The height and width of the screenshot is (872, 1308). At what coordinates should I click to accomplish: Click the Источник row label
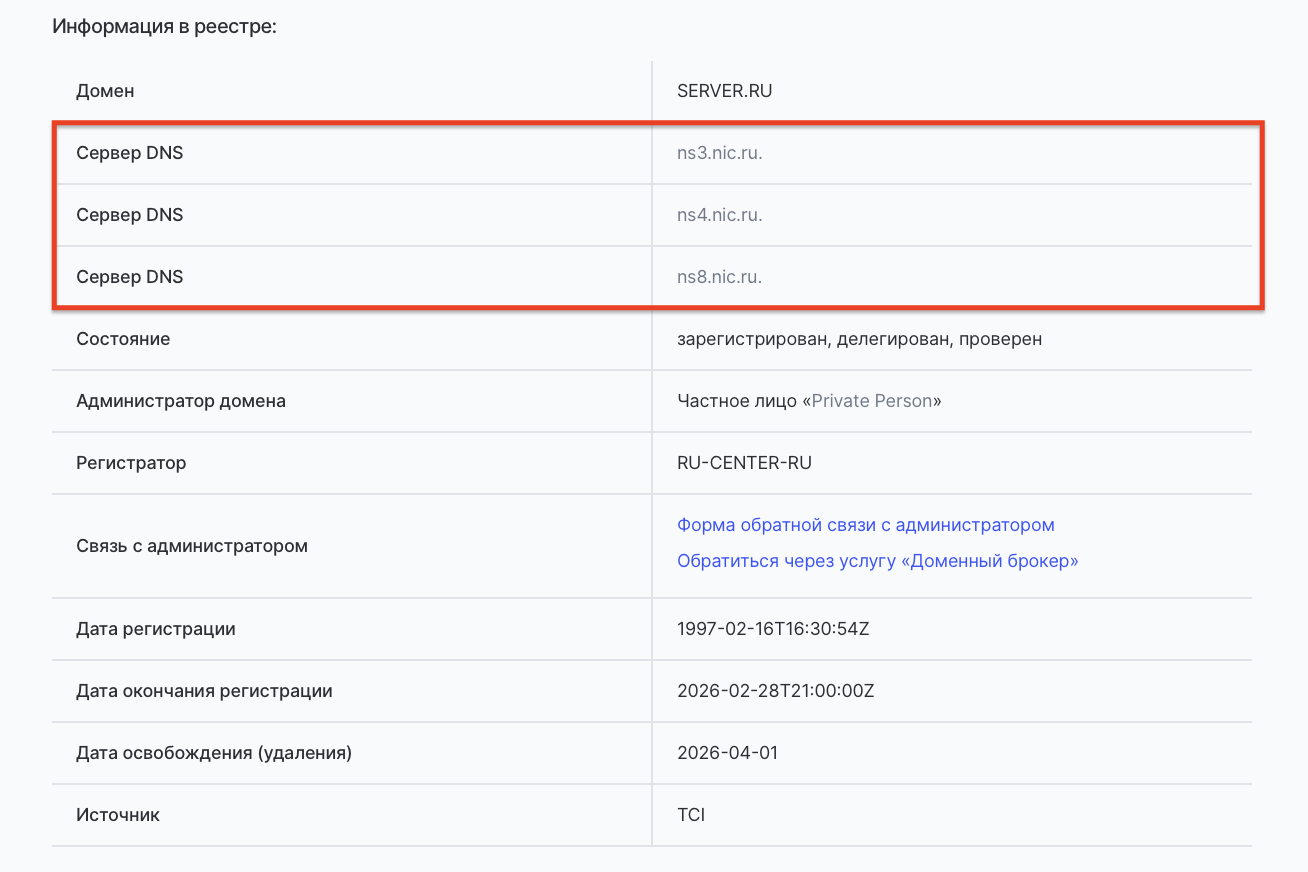118,815
